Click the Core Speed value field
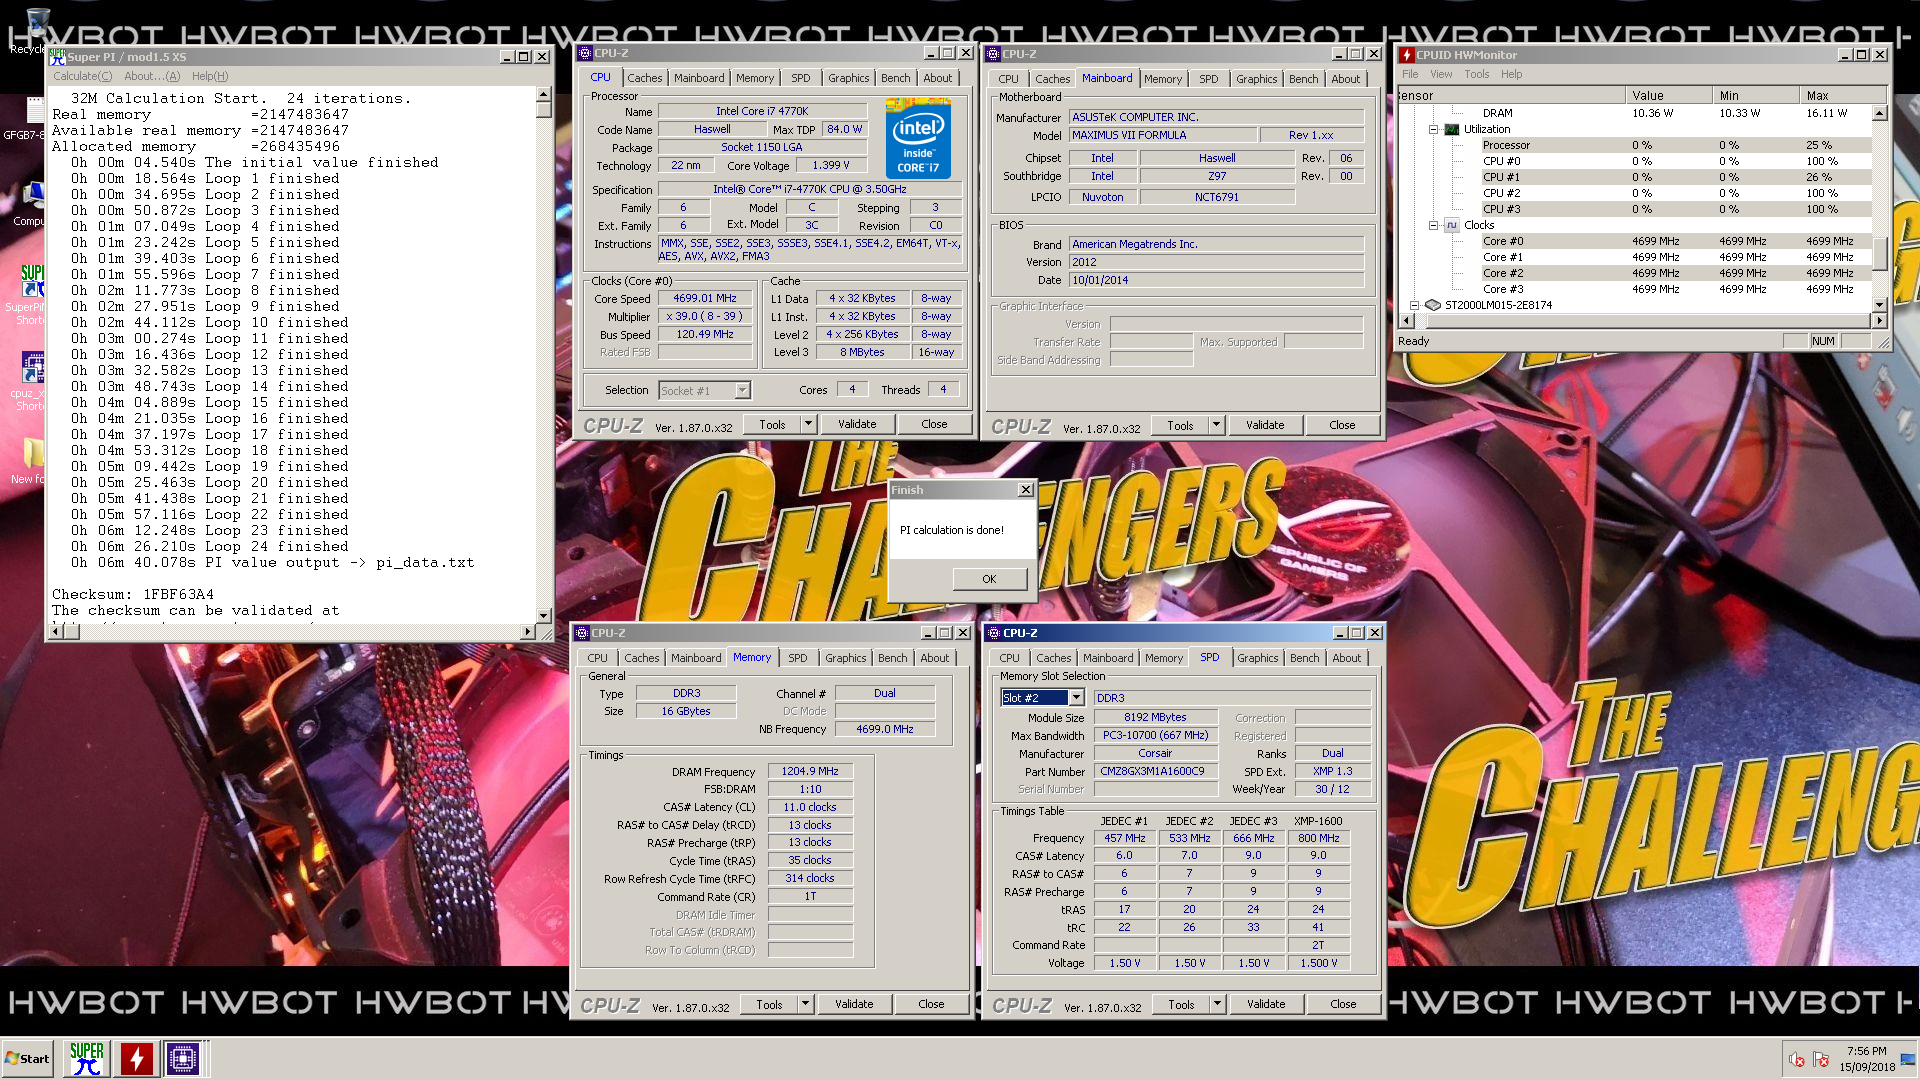 (705, 298)
